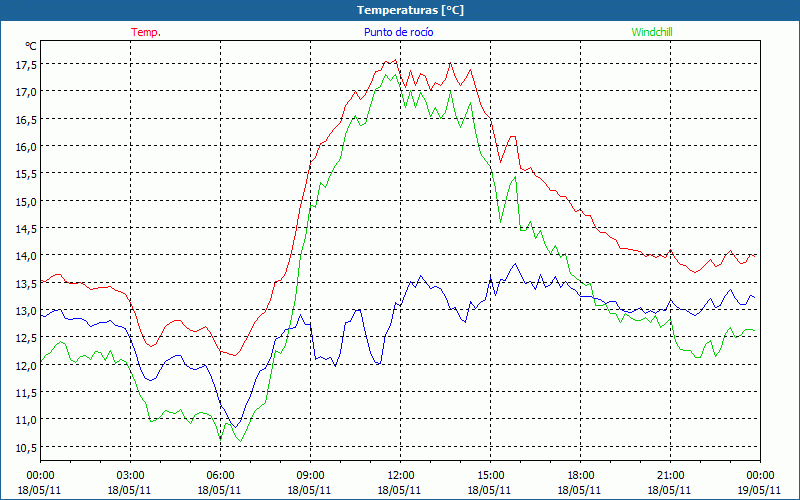Click the 16,5 y-axis value
Screen dimensions: 800x500
coord(26,119)
